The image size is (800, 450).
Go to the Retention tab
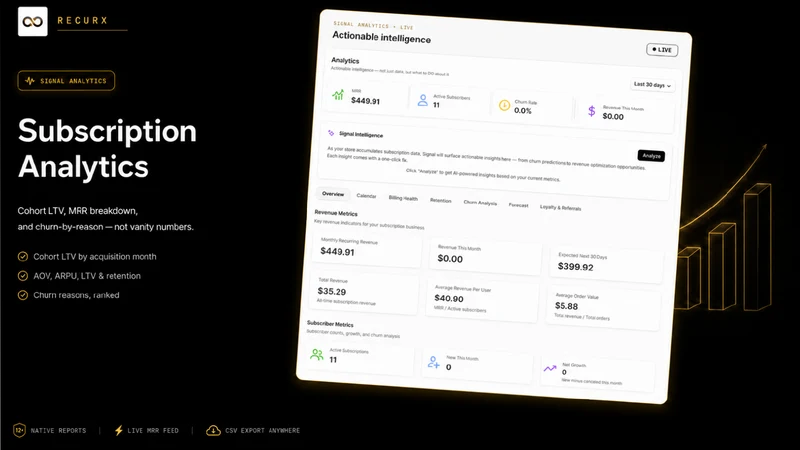(x=440, y=201)
